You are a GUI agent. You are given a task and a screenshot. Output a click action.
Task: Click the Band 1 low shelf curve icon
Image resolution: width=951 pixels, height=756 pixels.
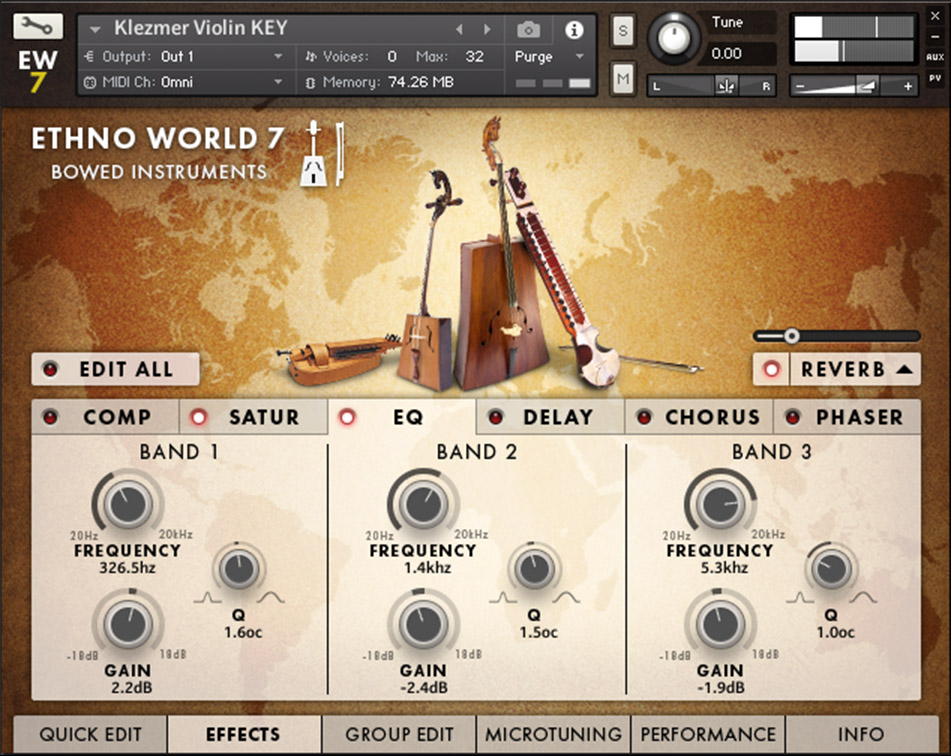(x=207, y=598)
